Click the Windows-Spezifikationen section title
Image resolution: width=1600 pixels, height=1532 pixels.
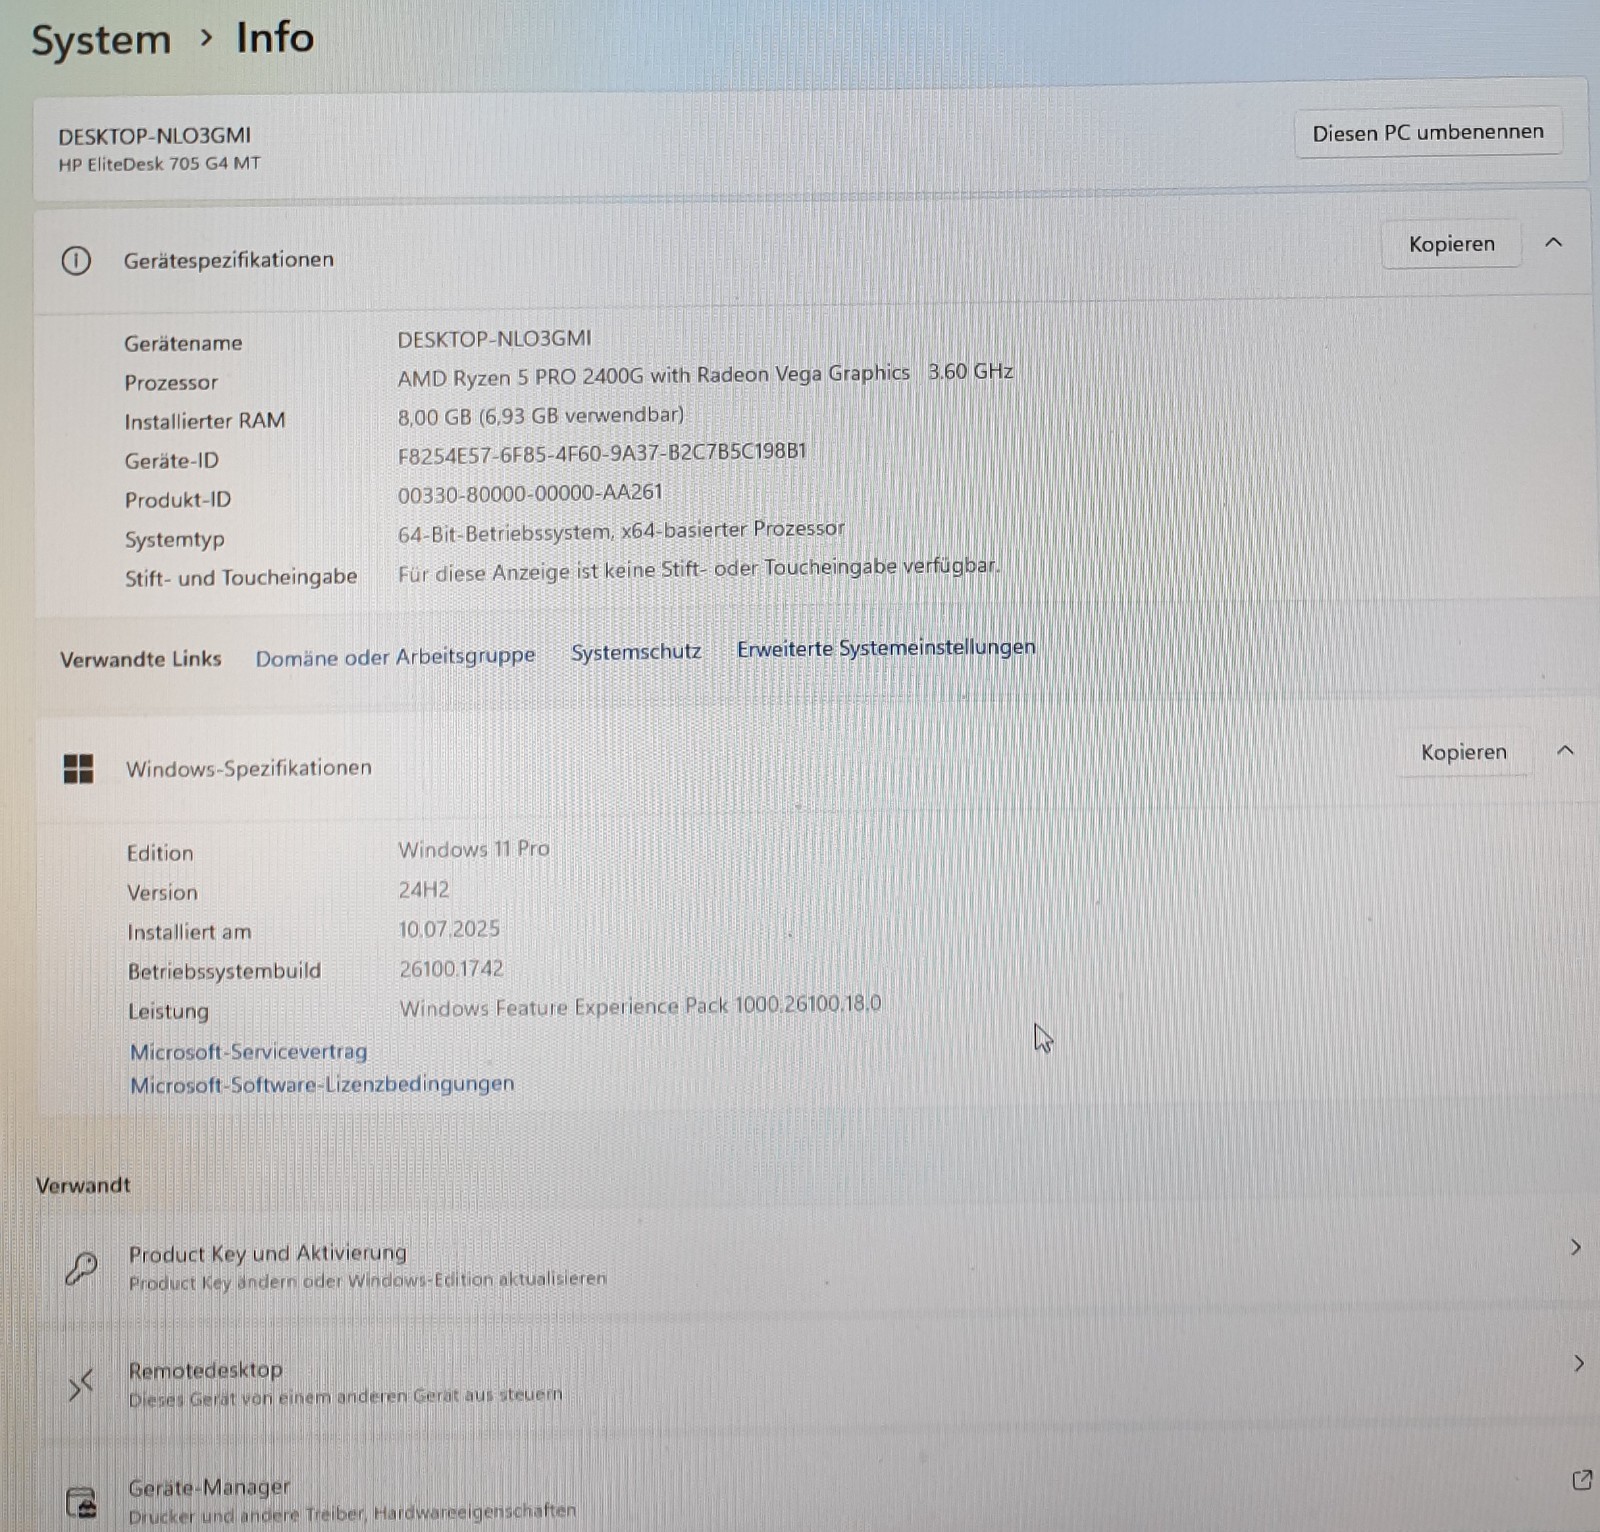point(249,768)
